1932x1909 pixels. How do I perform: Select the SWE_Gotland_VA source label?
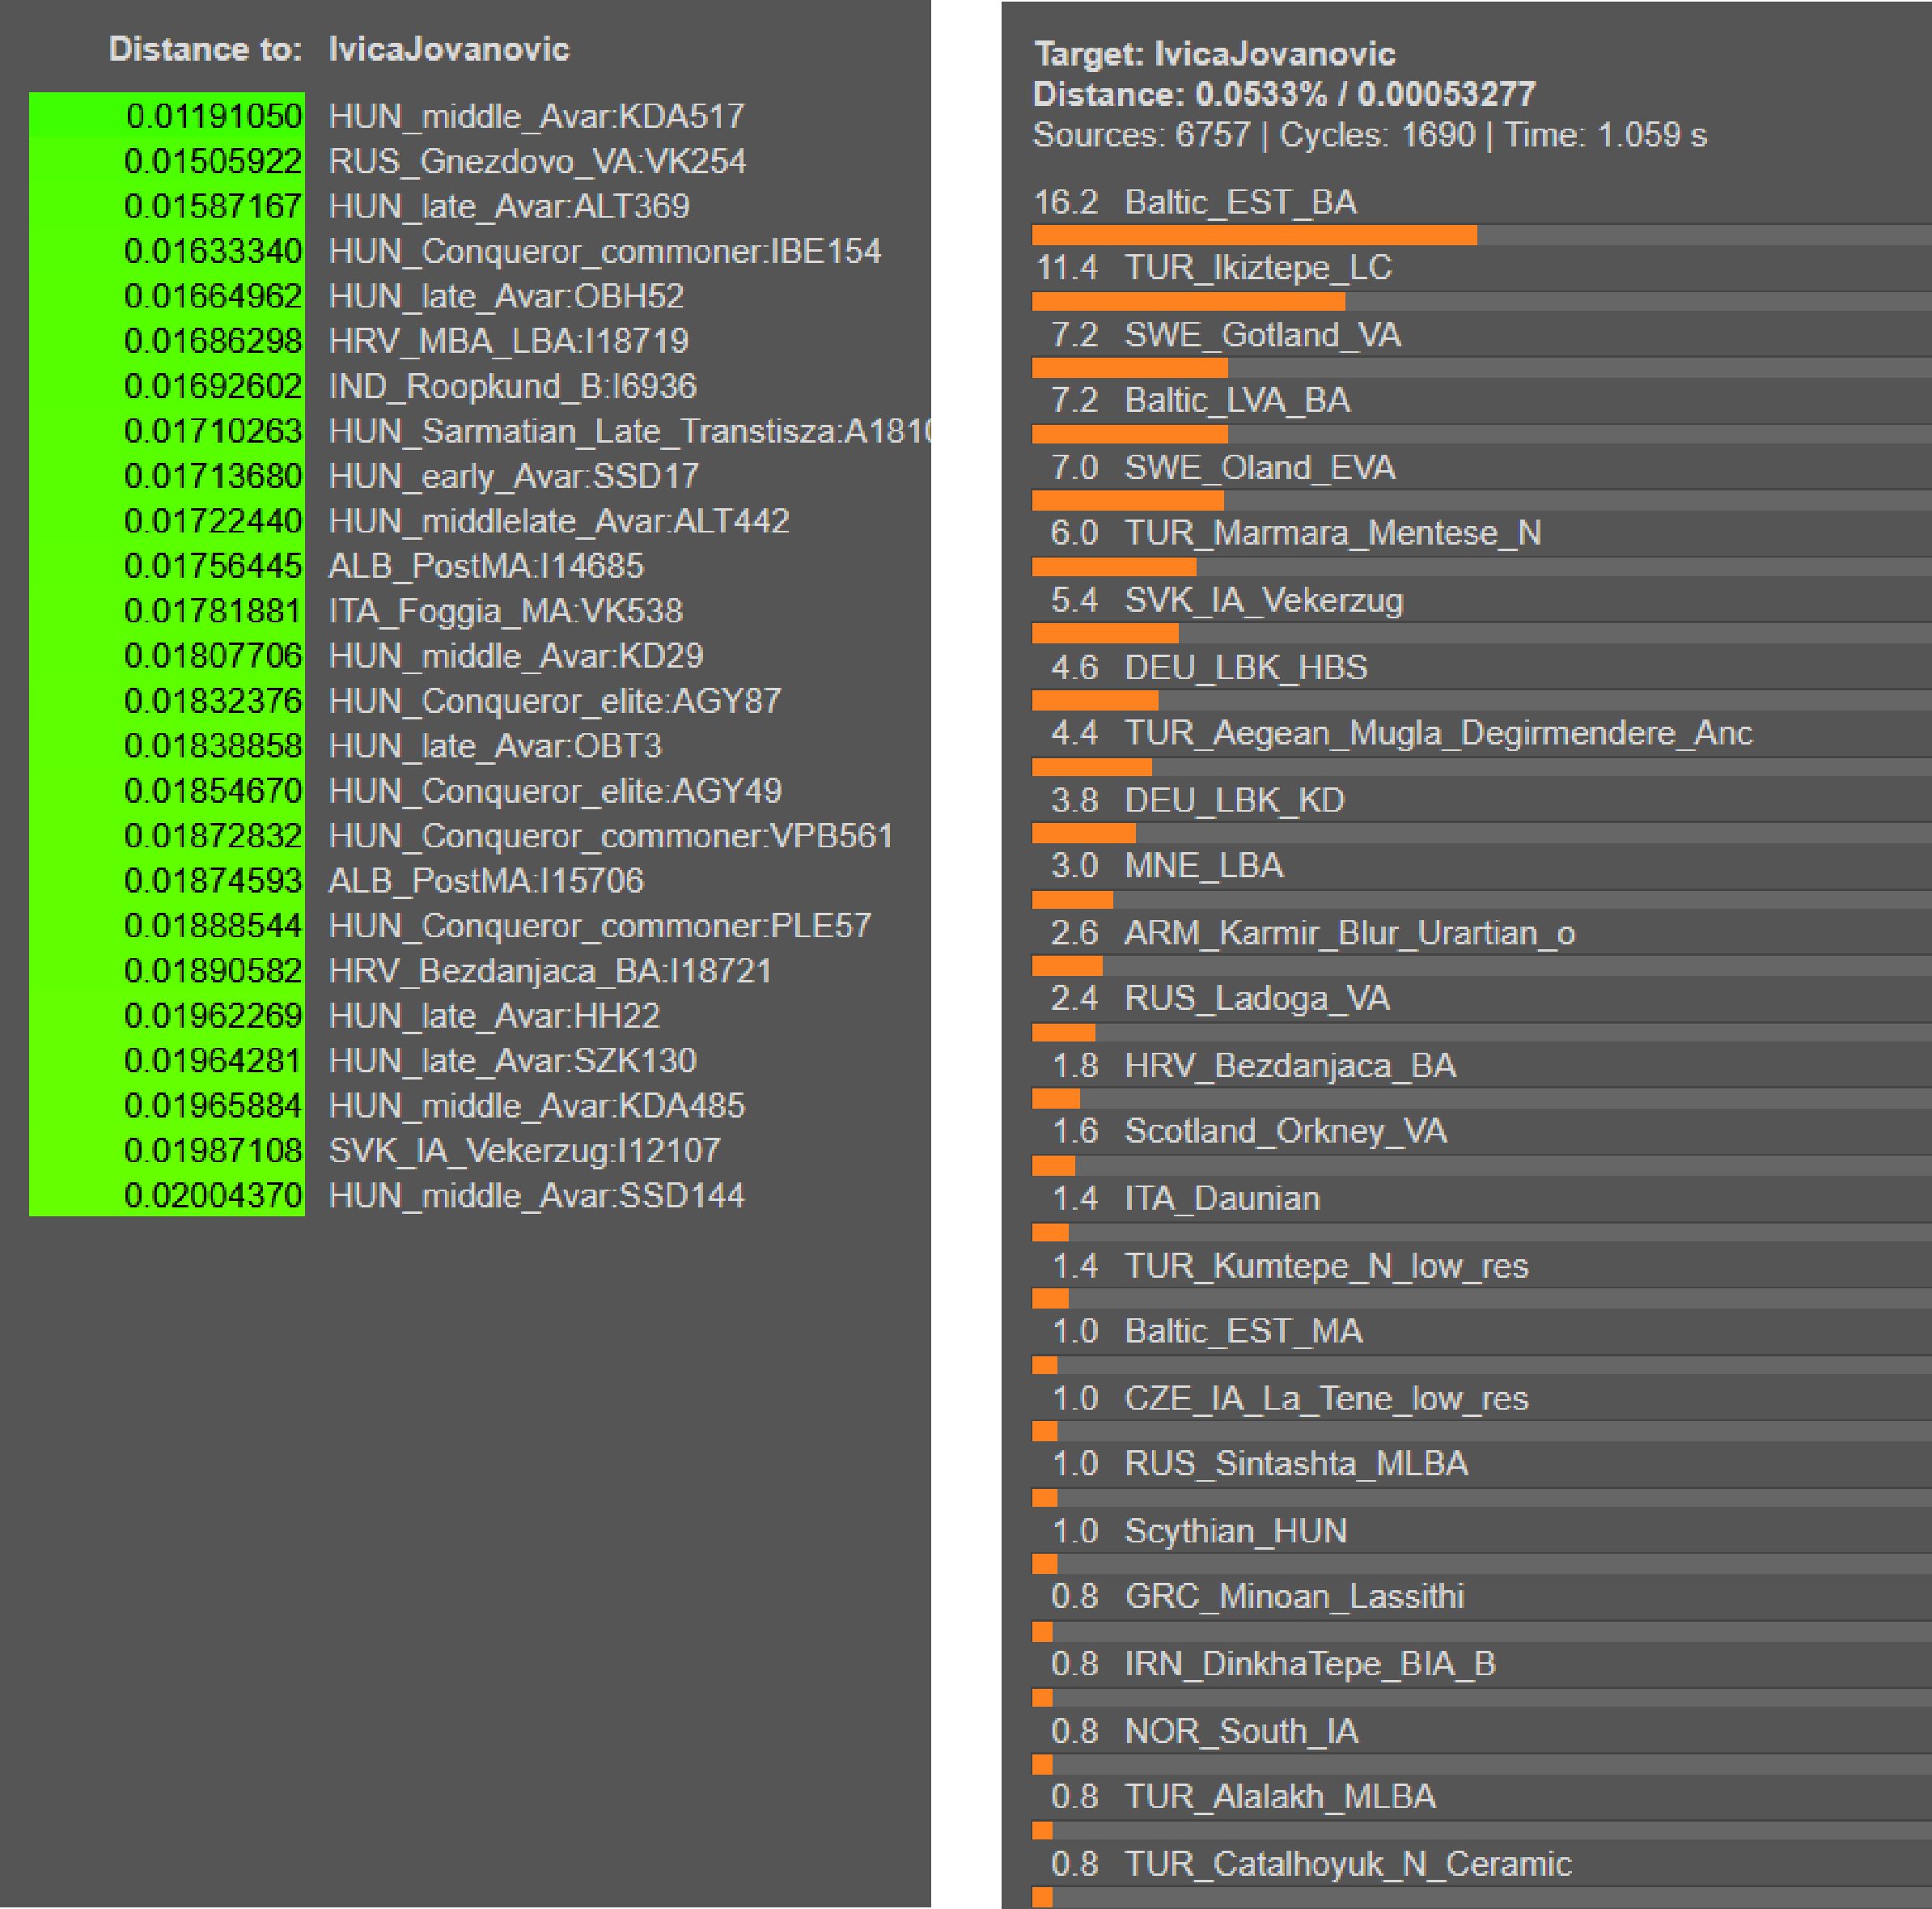(x=1262, y=335)
